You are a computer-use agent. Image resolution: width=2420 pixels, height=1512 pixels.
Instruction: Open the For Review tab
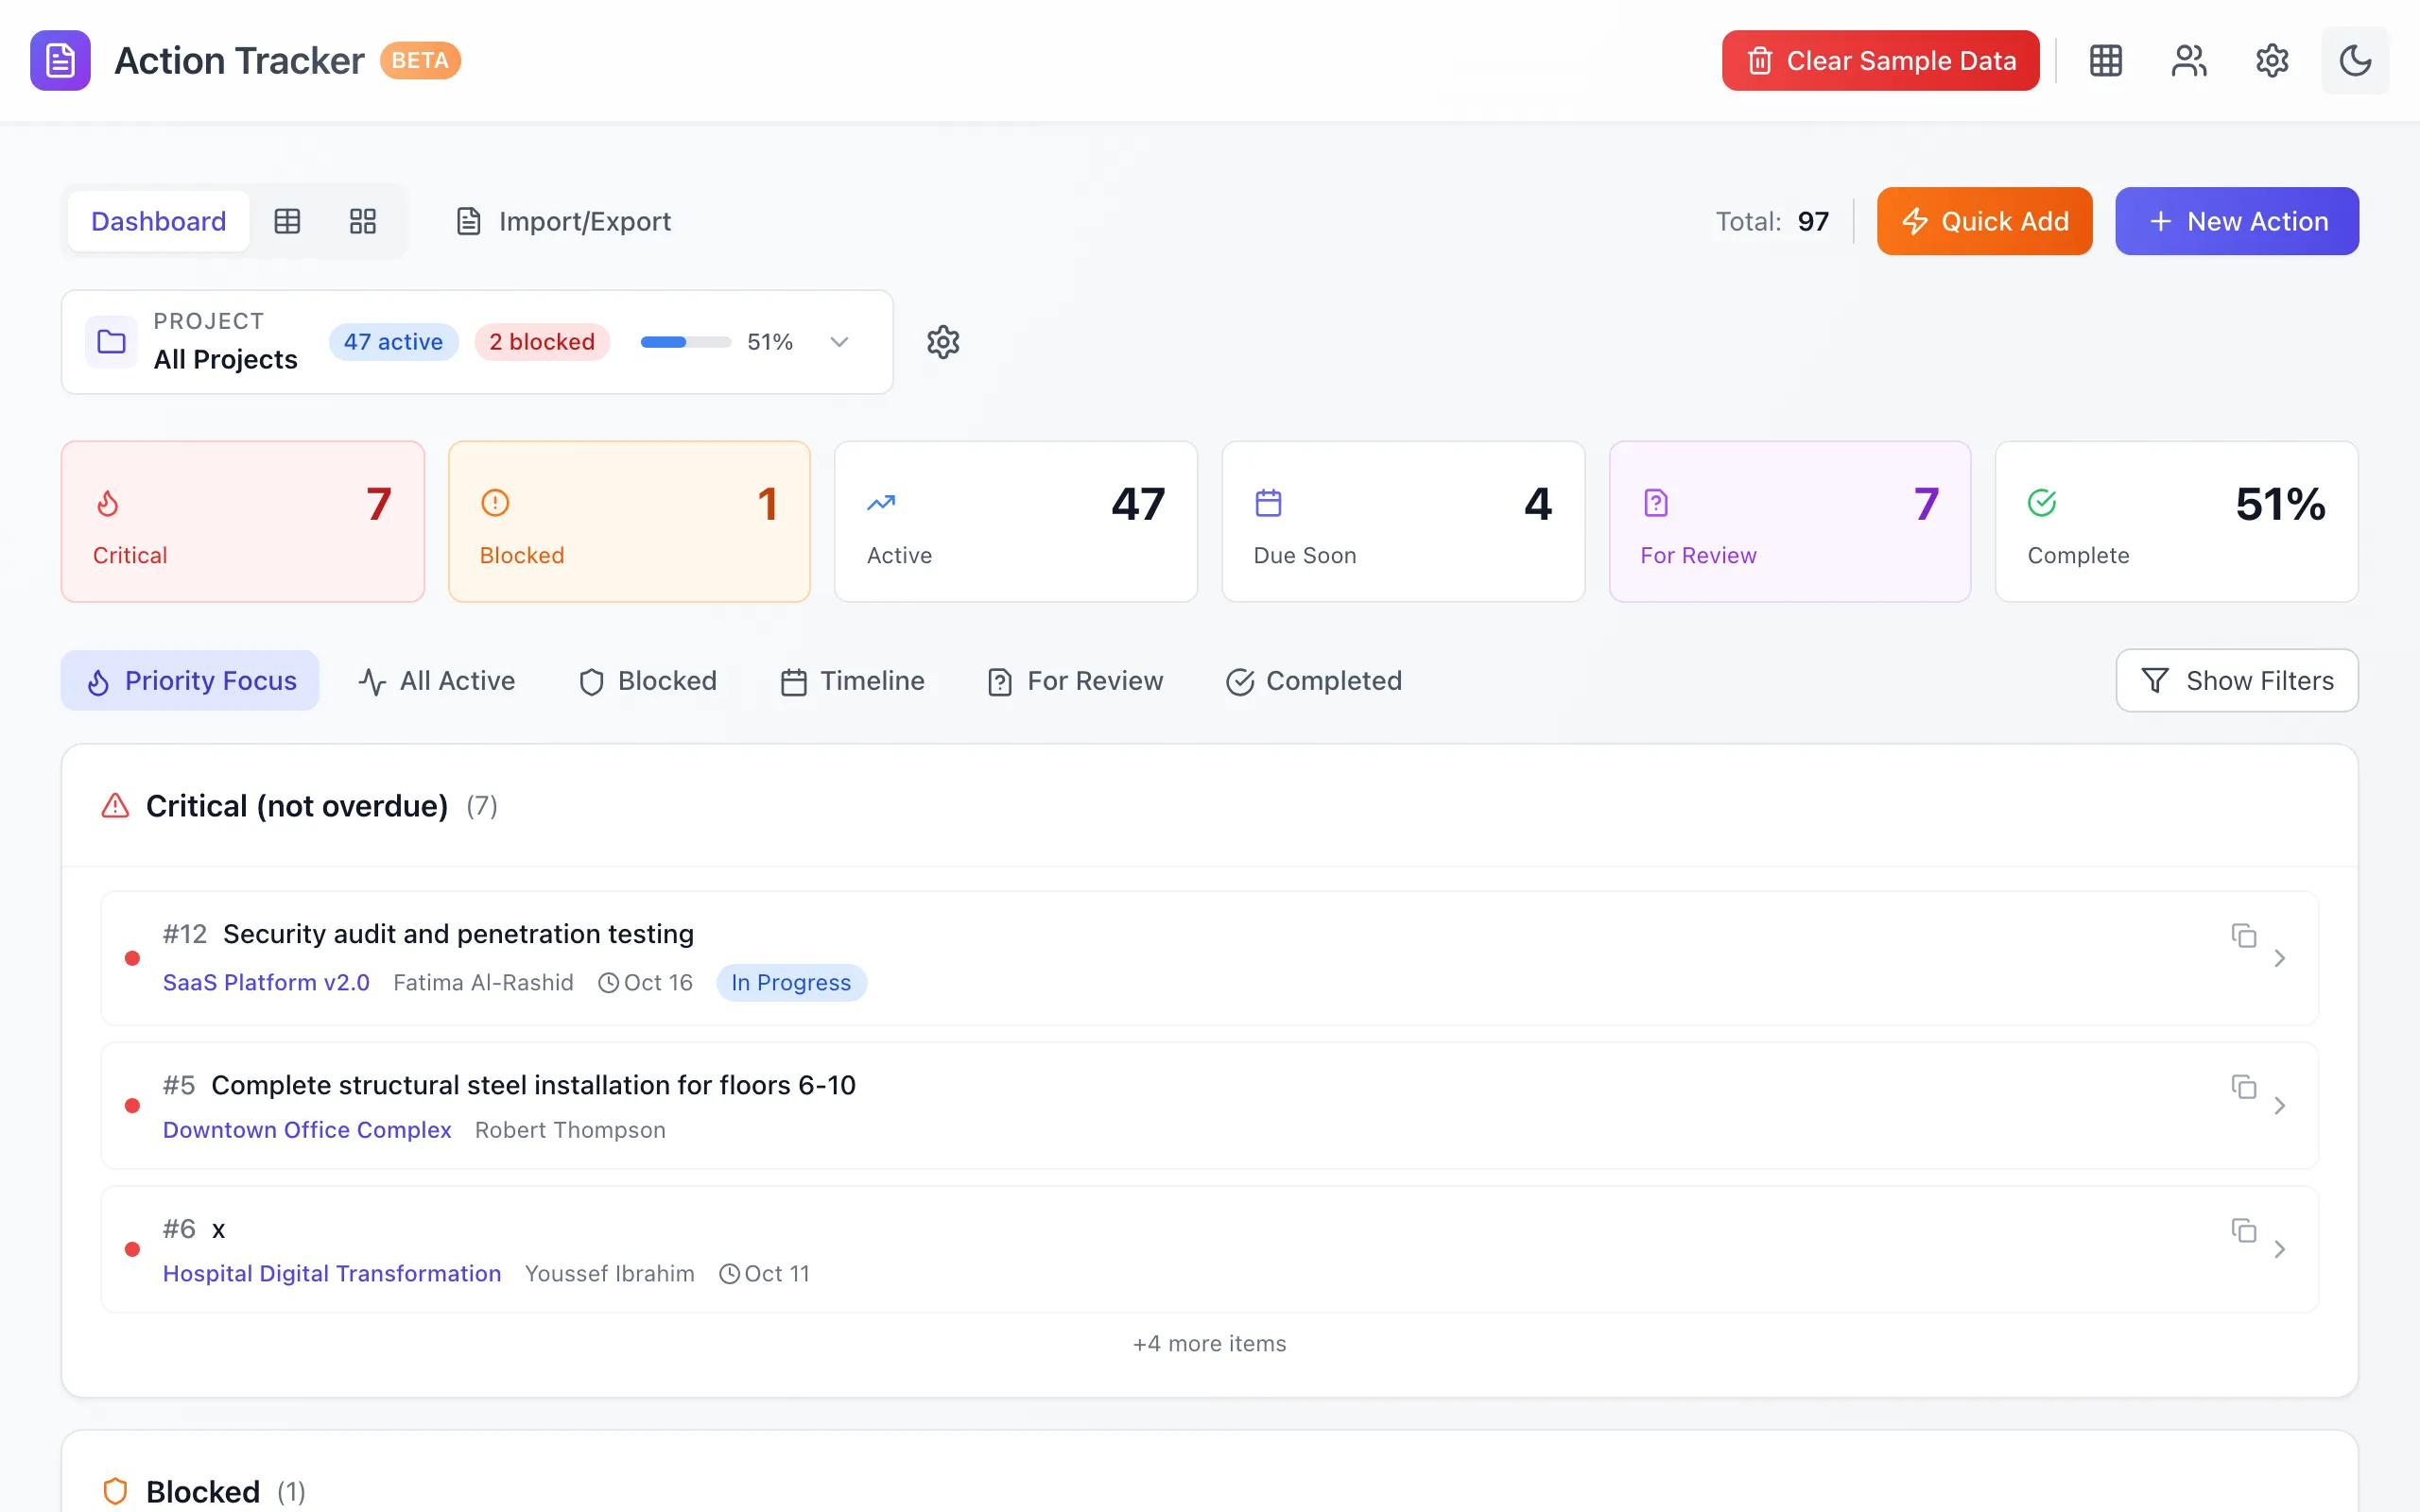(1074, 681)
